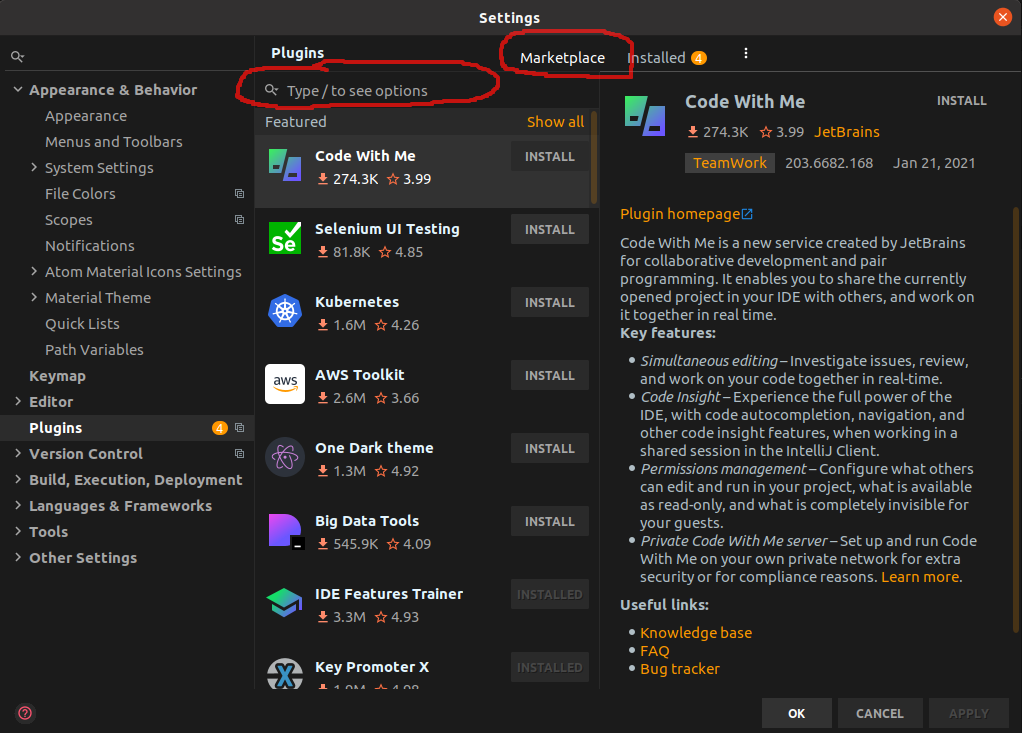This screenshot has height=733, width=1022.
Task: Click the project-level icon next to Version Control
Action: (x=239, y=453)
